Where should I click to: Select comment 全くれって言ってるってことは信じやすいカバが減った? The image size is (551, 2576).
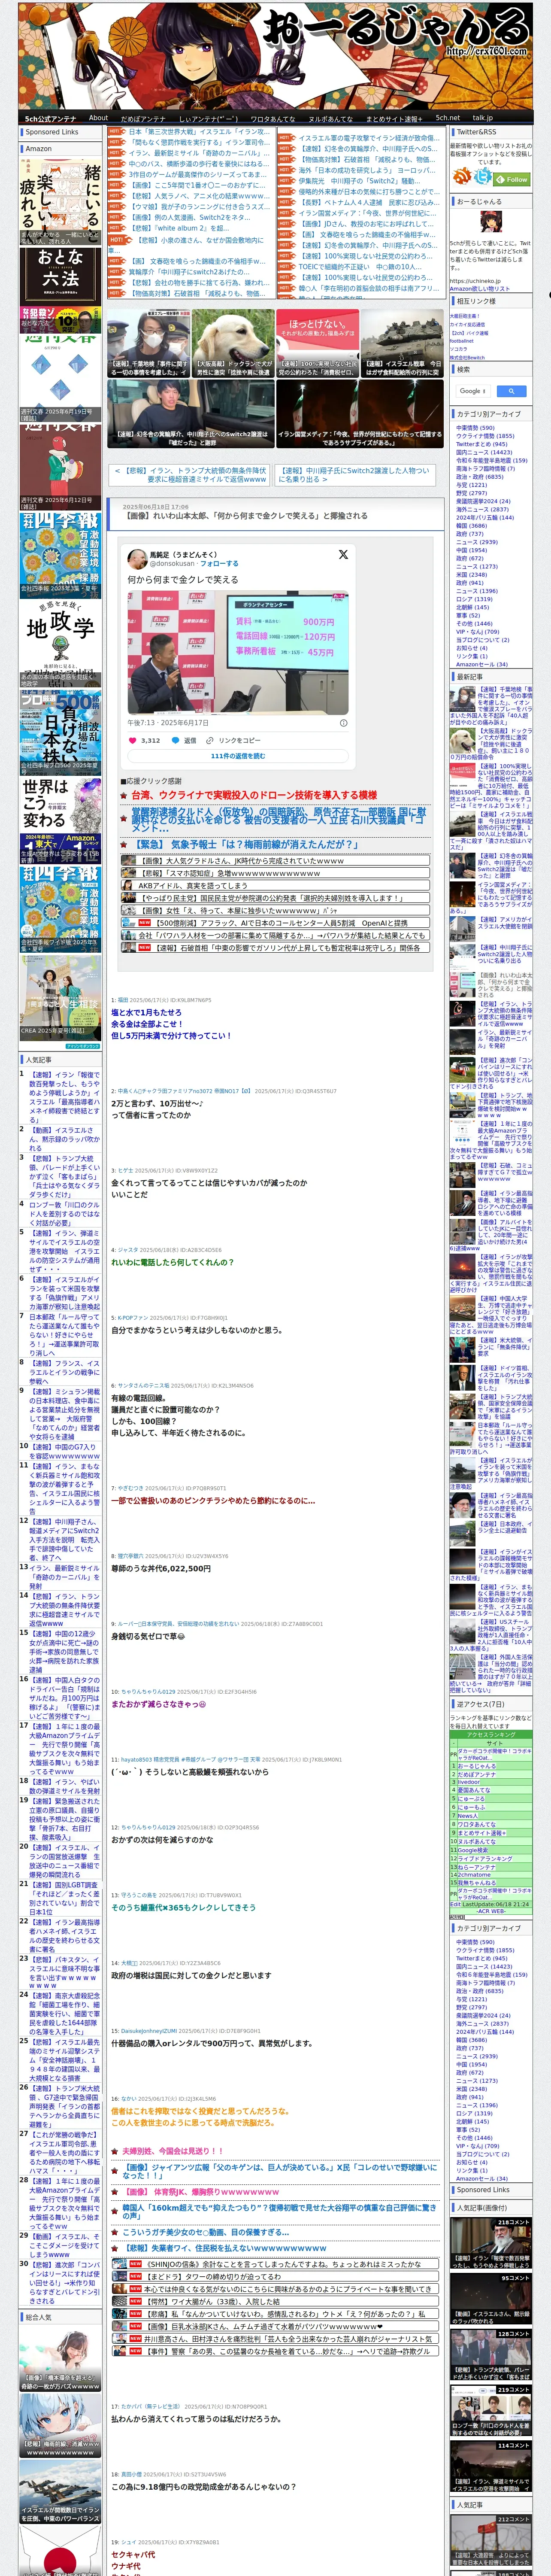[209, 1182]
